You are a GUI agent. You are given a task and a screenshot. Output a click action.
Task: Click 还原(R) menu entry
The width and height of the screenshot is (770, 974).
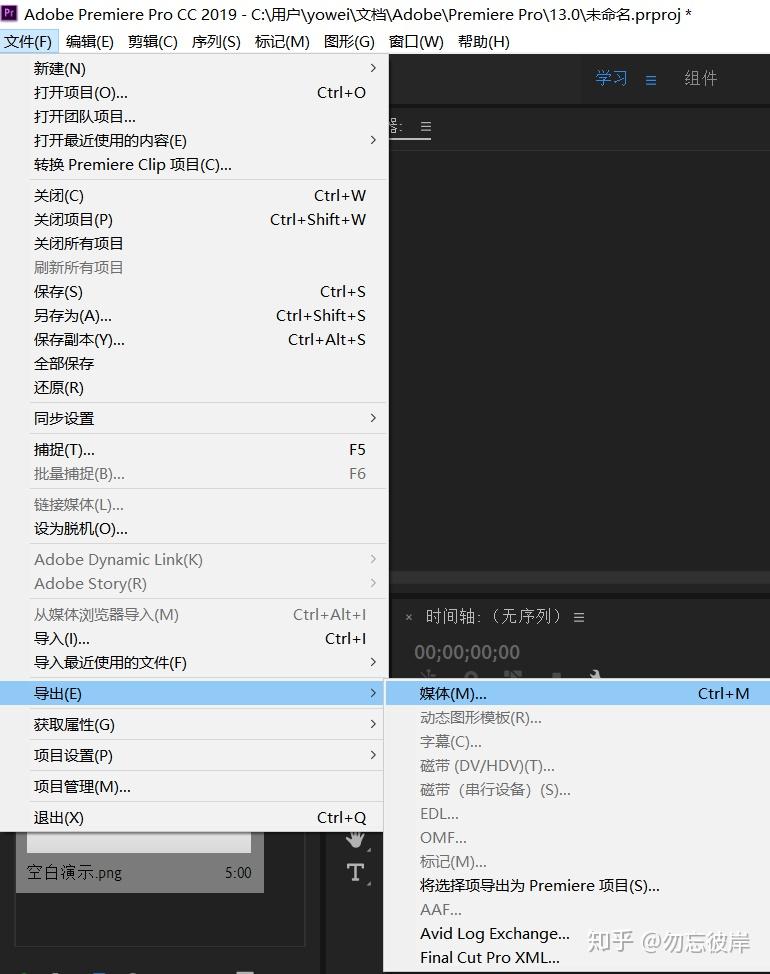pos(194,388)
